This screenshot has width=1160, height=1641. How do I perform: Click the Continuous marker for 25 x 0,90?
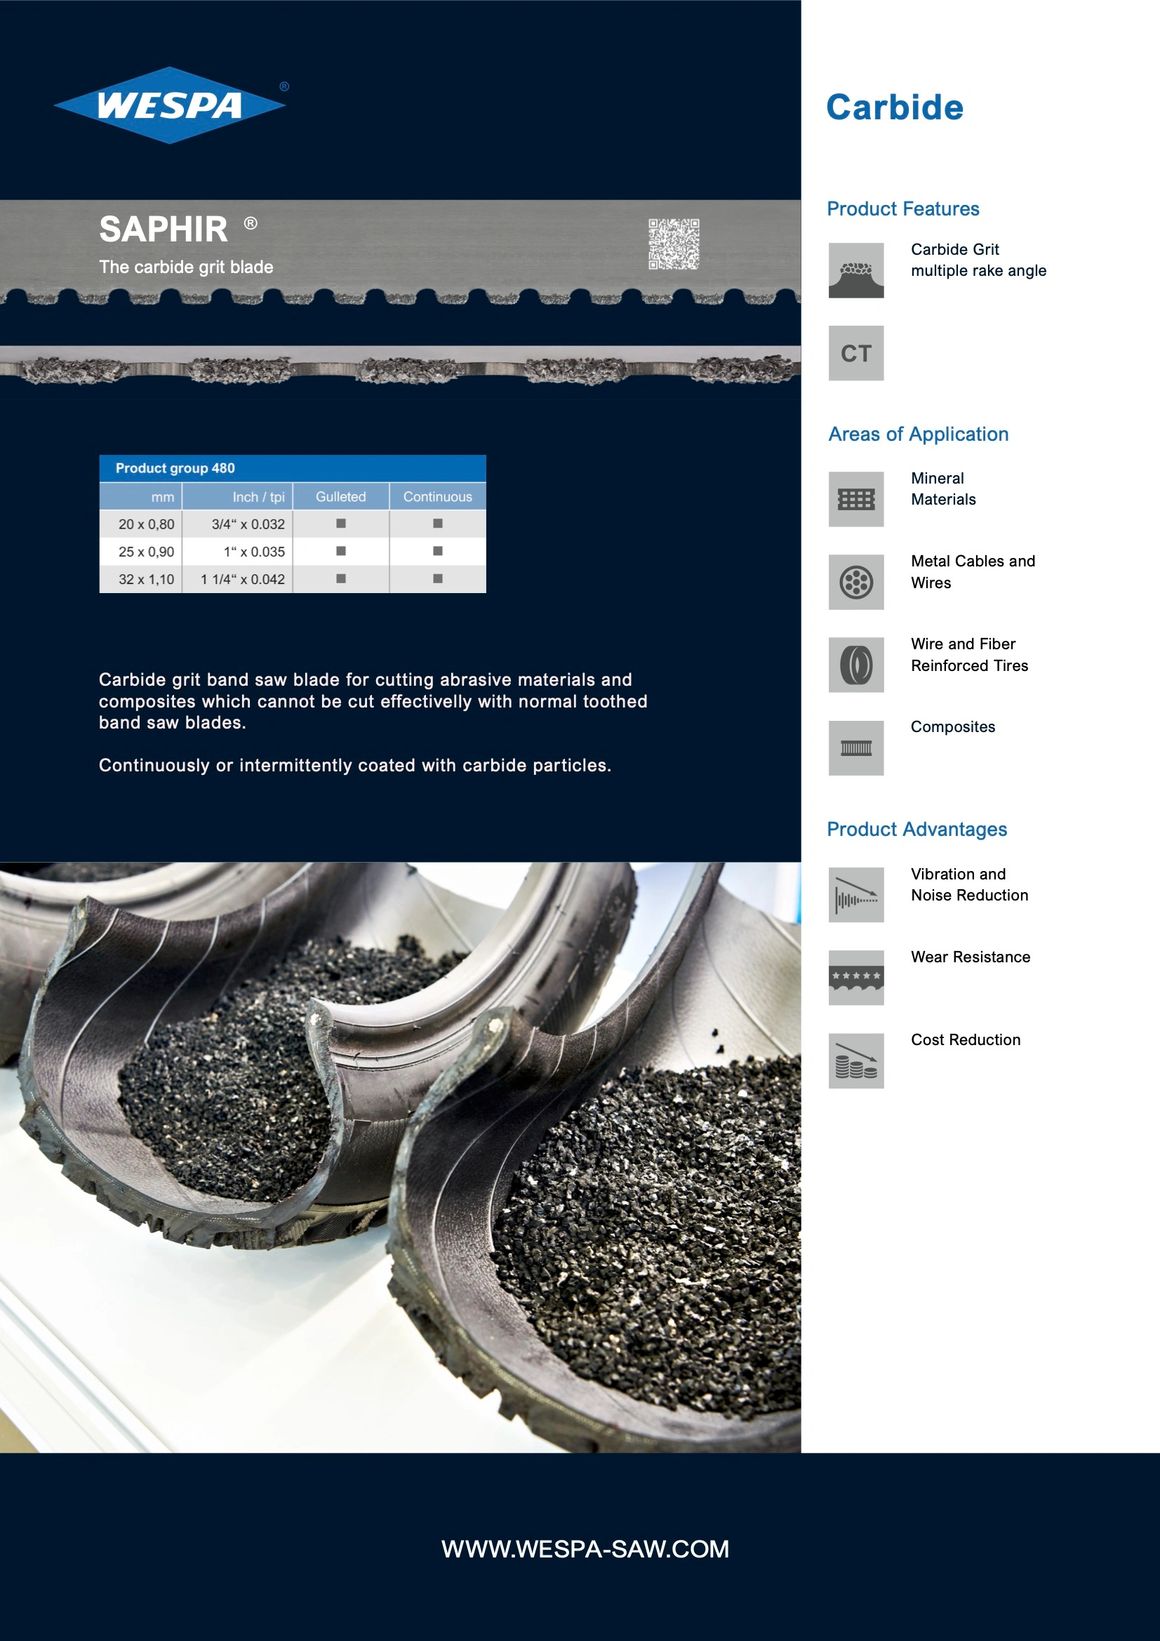tap(438, 551)
